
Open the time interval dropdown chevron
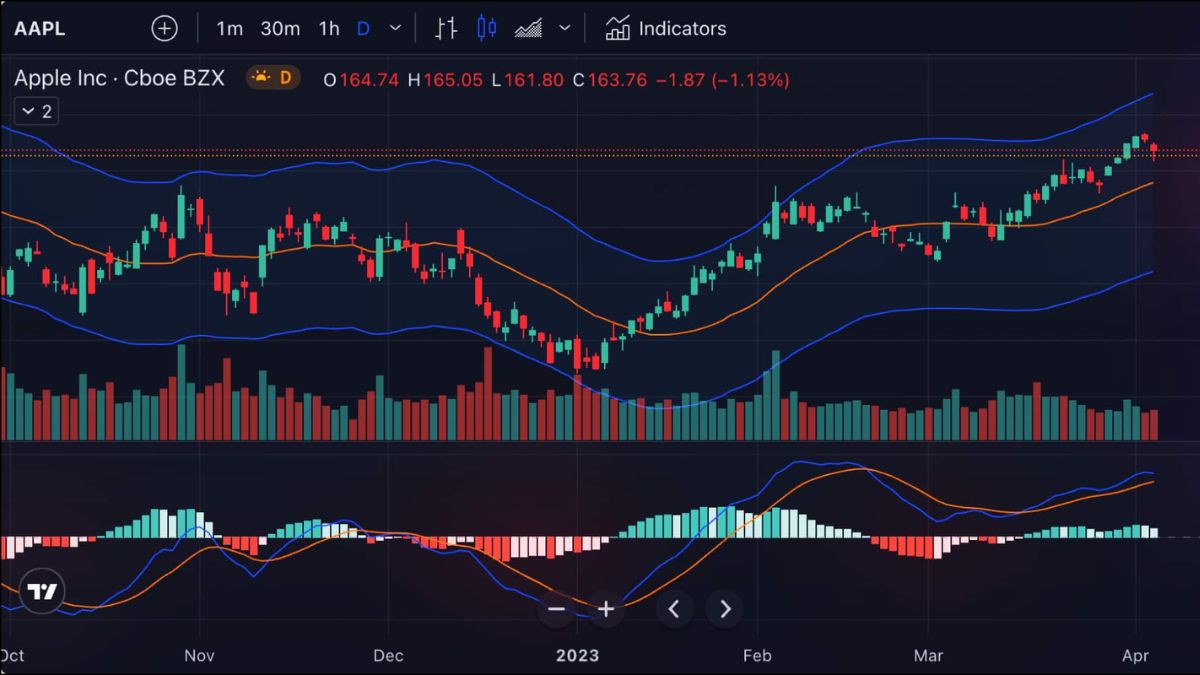(396, 28)
